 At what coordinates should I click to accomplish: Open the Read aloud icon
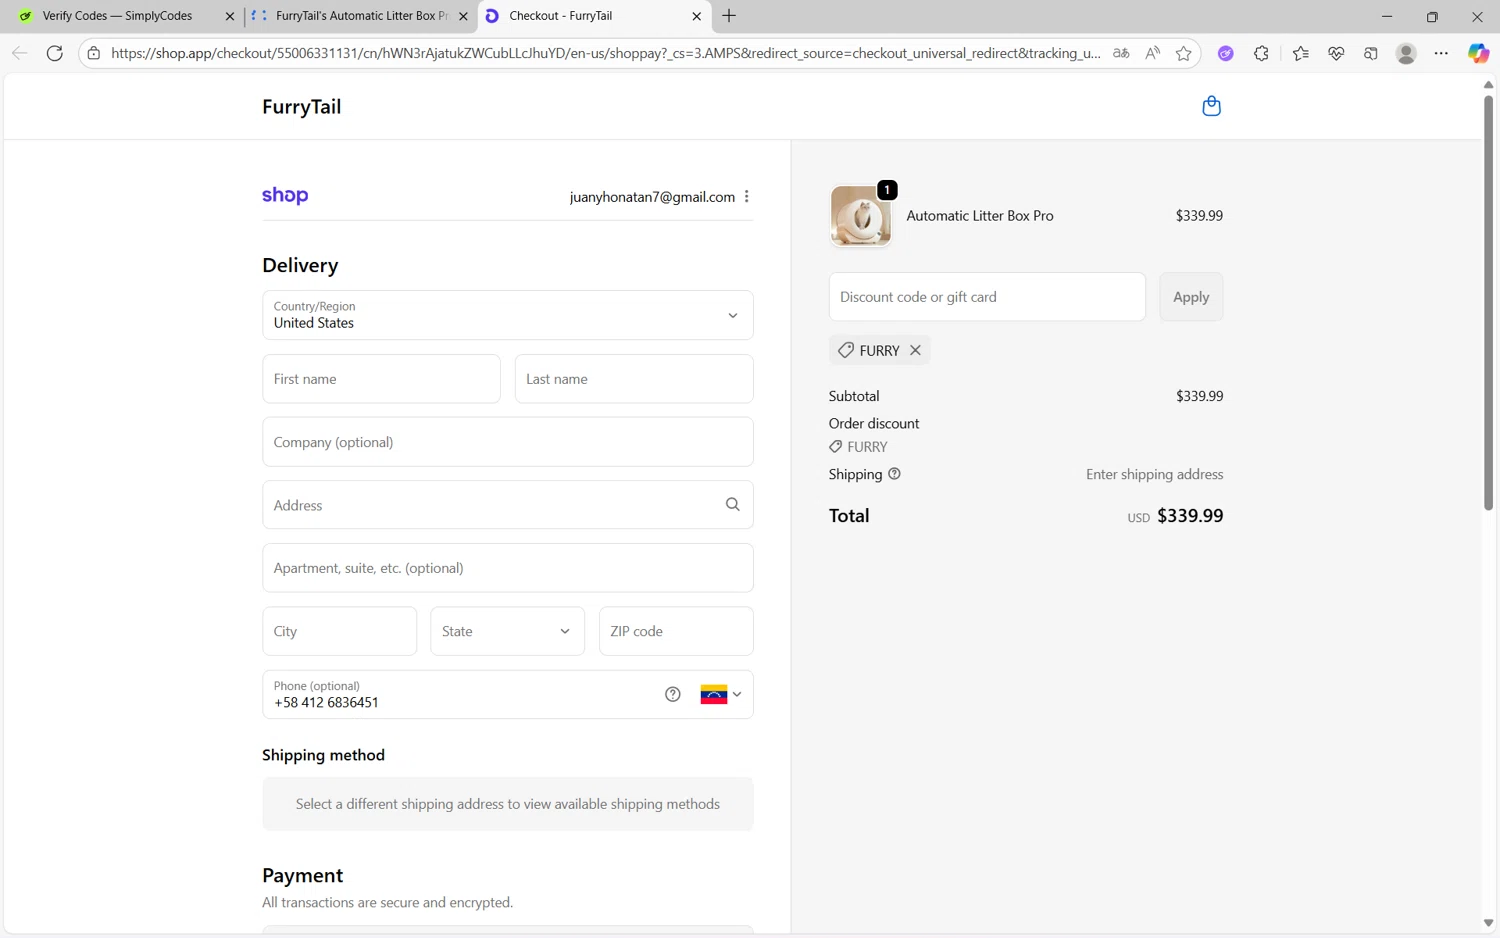pyautogui.click(x=1153, y=53)
